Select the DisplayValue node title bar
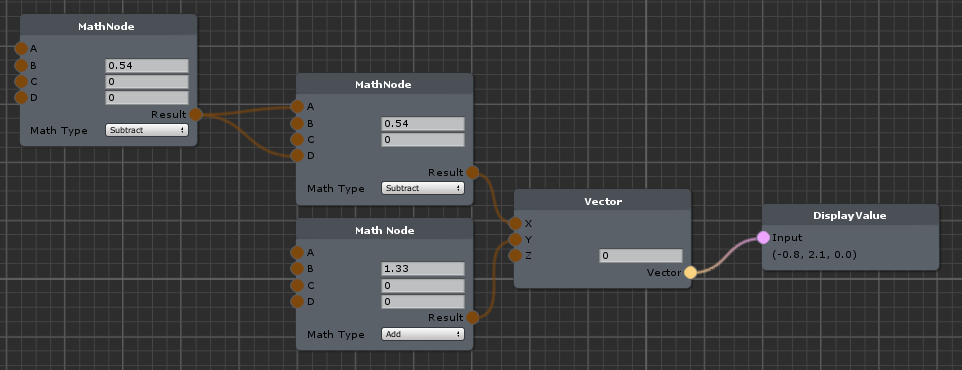Screen dimensions: 962x370 point(850,215)
